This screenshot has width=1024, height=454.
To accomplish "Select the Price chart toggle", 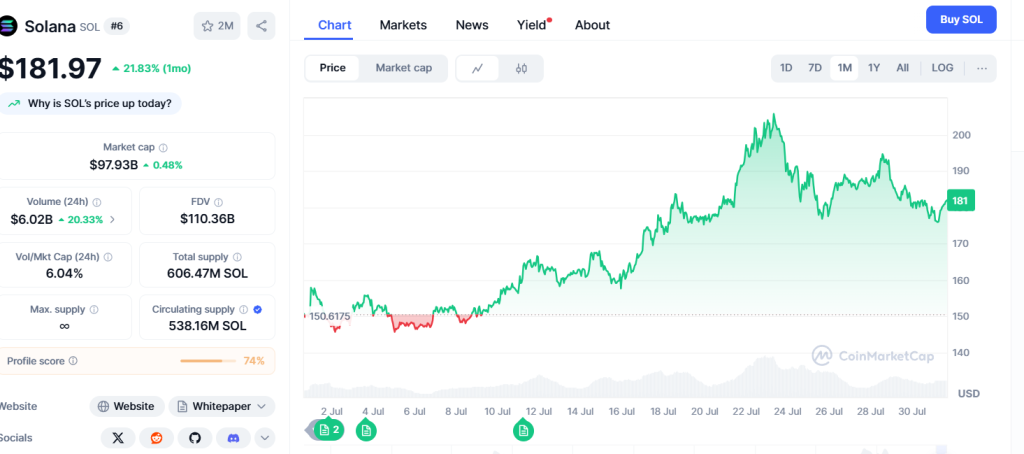I will pyautogui.click(x=332, y=68).
